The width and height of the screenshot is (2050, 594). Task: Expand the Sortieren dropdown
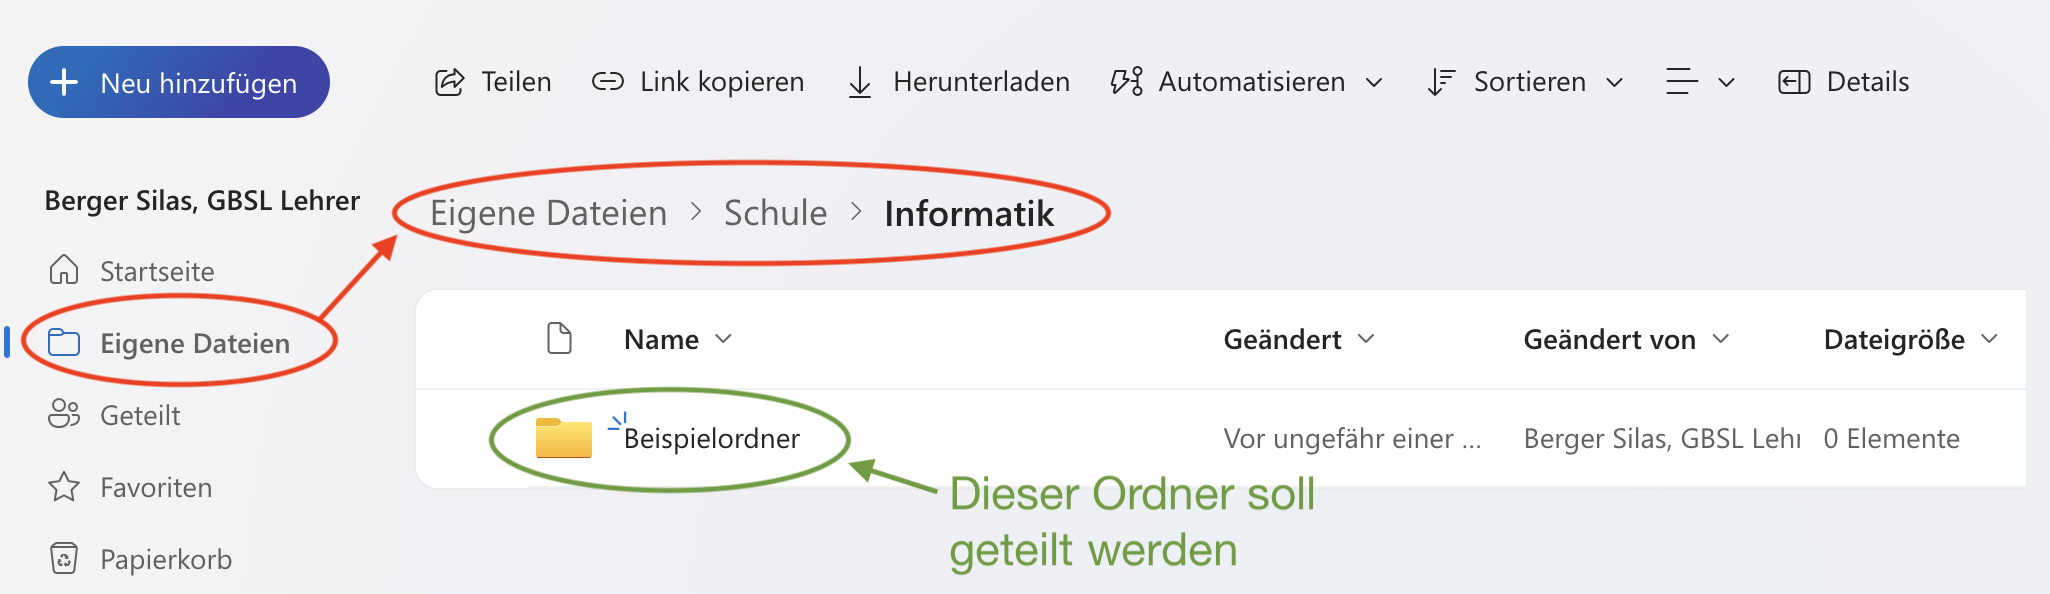coord(1614,82)
